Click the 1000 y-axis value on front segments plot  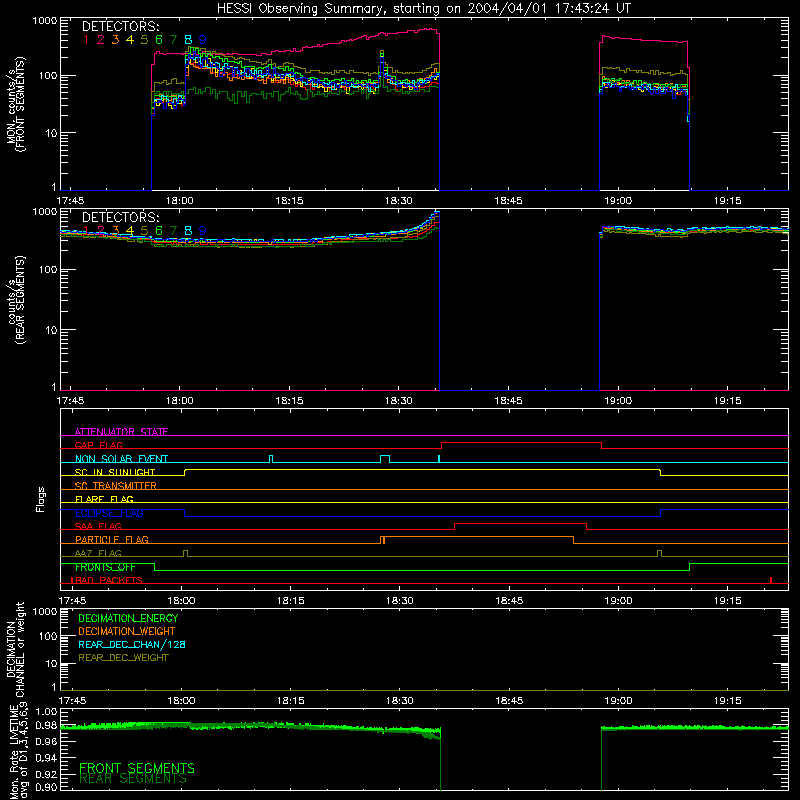45,21
